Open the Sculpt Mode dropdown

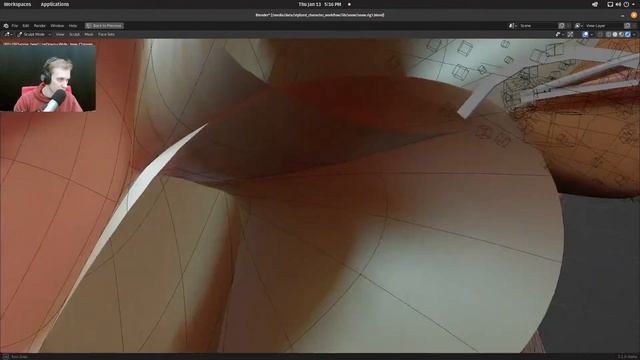click(x=34, y=34)
